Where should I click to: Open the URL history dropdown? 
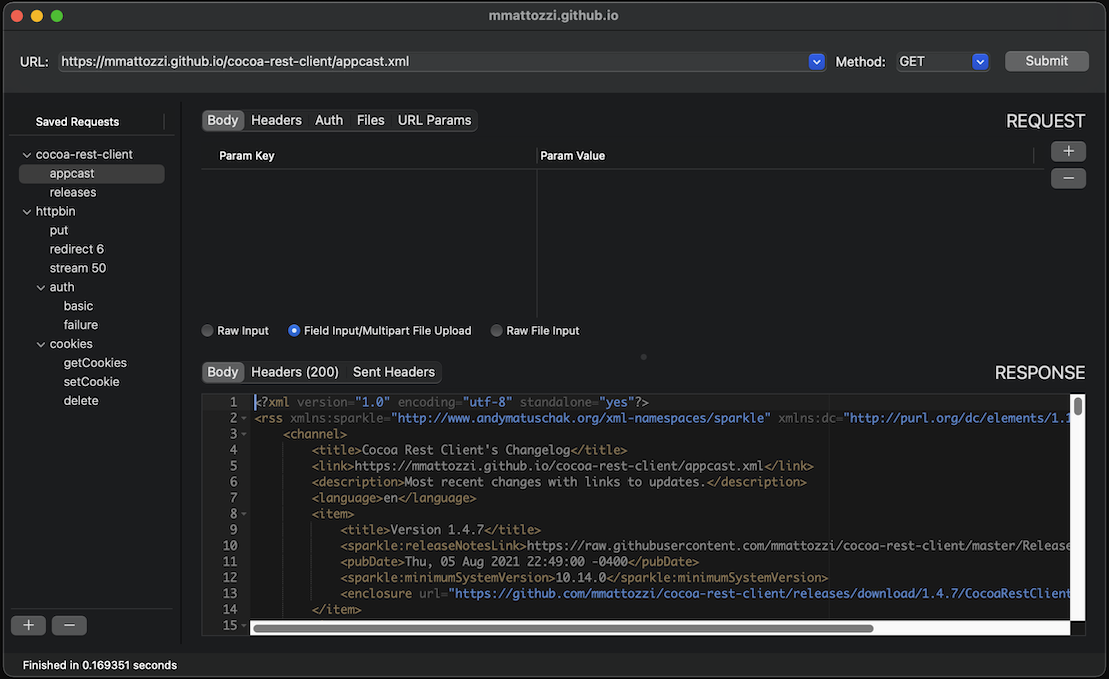(816, 61)
